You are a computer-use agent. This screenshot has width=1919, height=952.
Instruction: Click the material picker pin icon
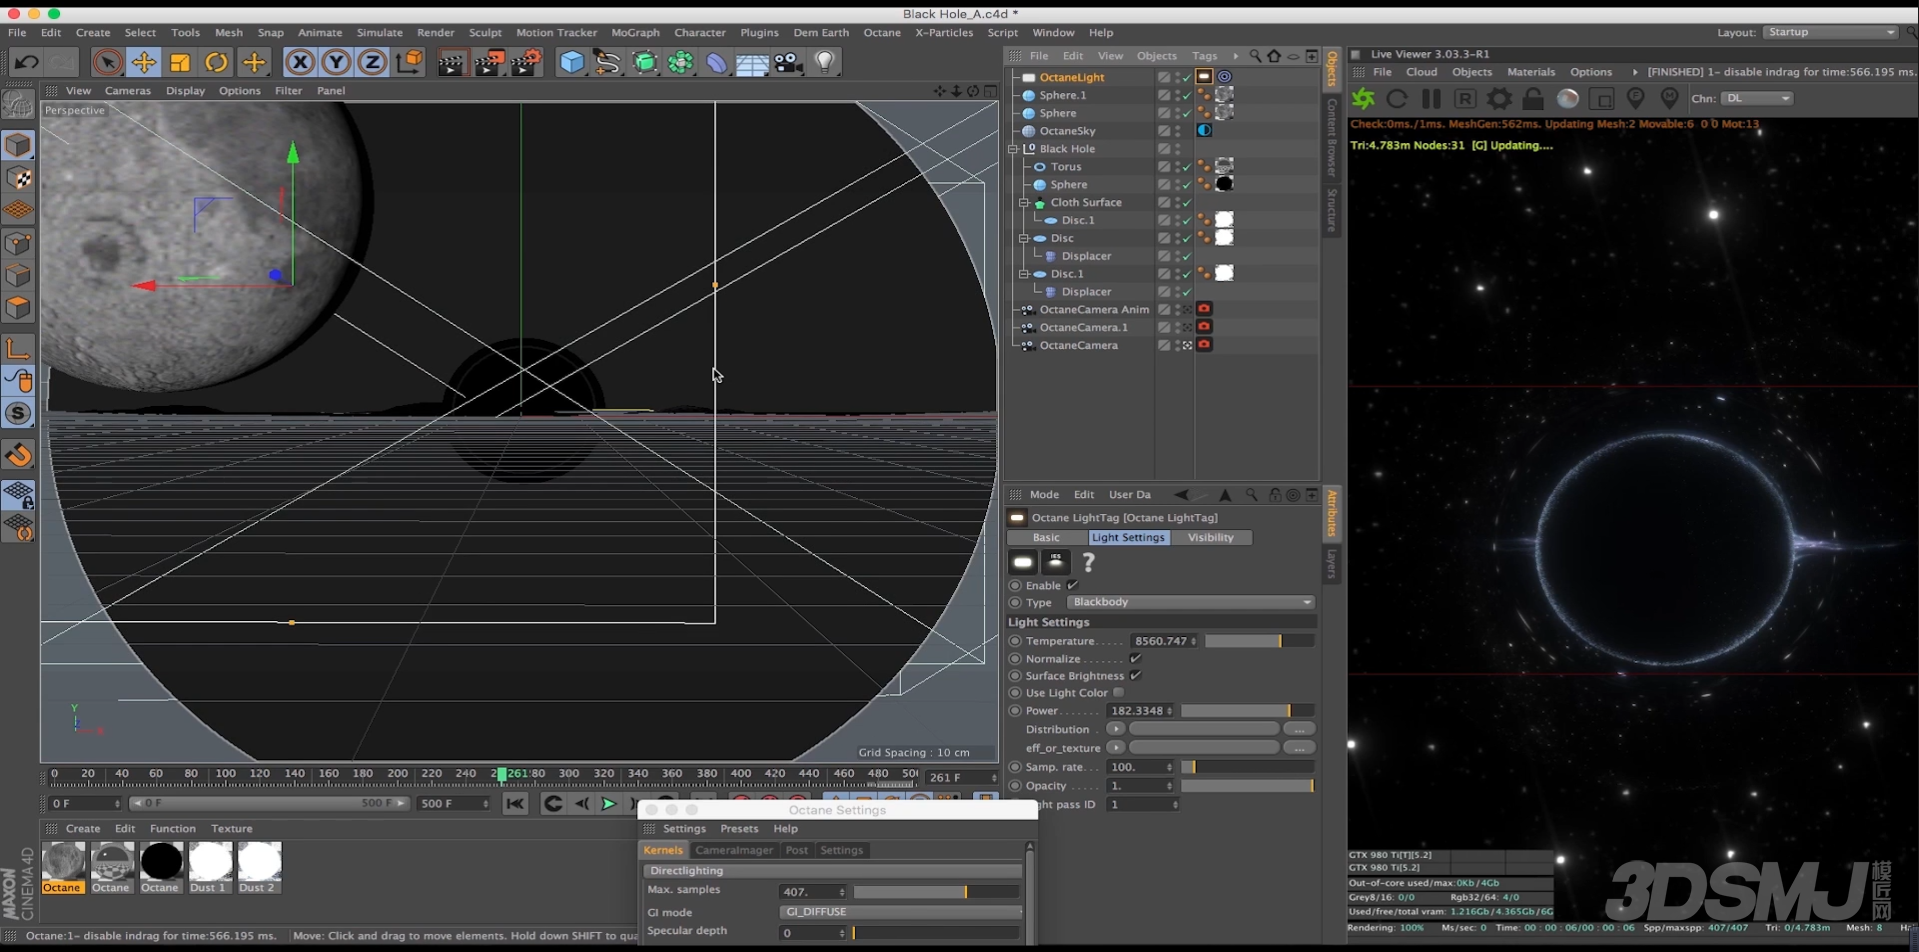[1669, 98]
